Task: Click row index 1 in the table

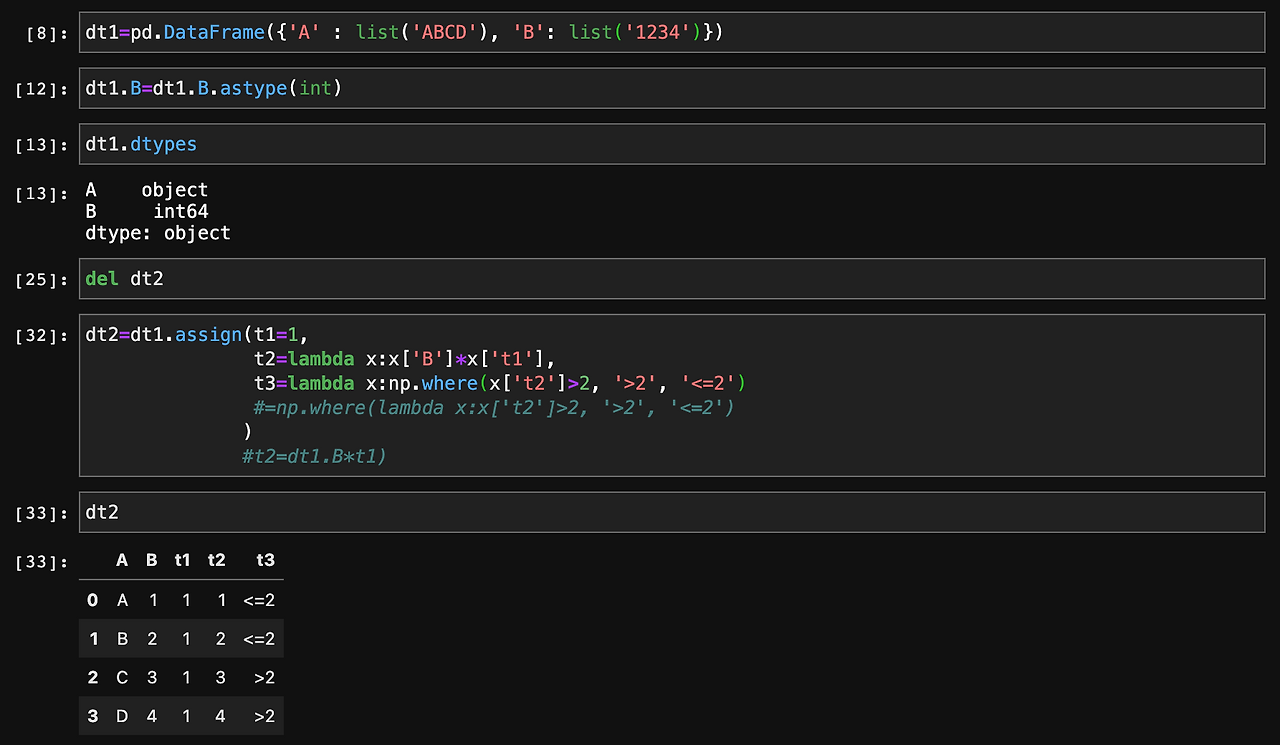Action: pyautogui.click(x=93, y=638)
